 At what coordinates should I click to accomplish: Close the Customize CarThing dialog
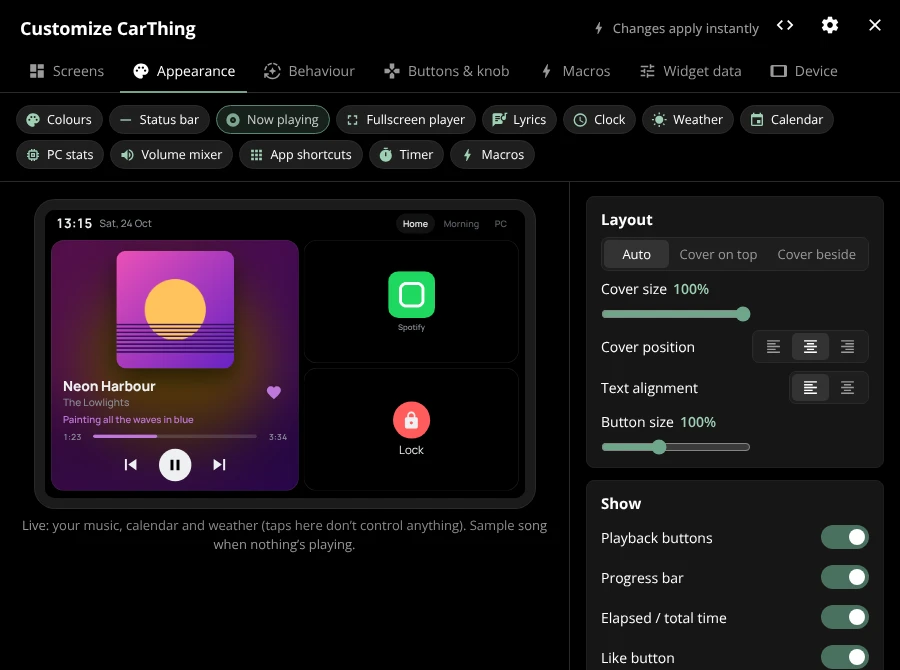874,25
